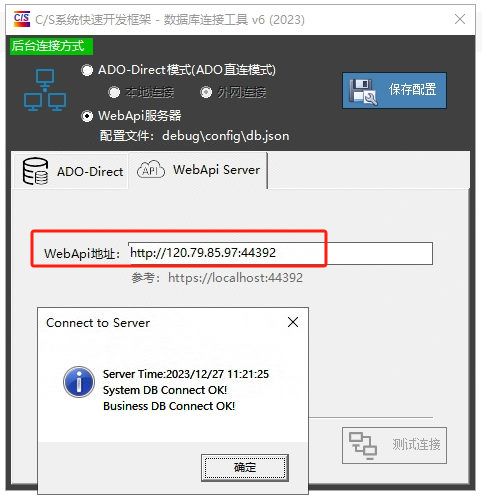This screenshot has width=482, height=501.
Task: Click the database cylinder icon on ADO-Direct tab
Action: 35,171
